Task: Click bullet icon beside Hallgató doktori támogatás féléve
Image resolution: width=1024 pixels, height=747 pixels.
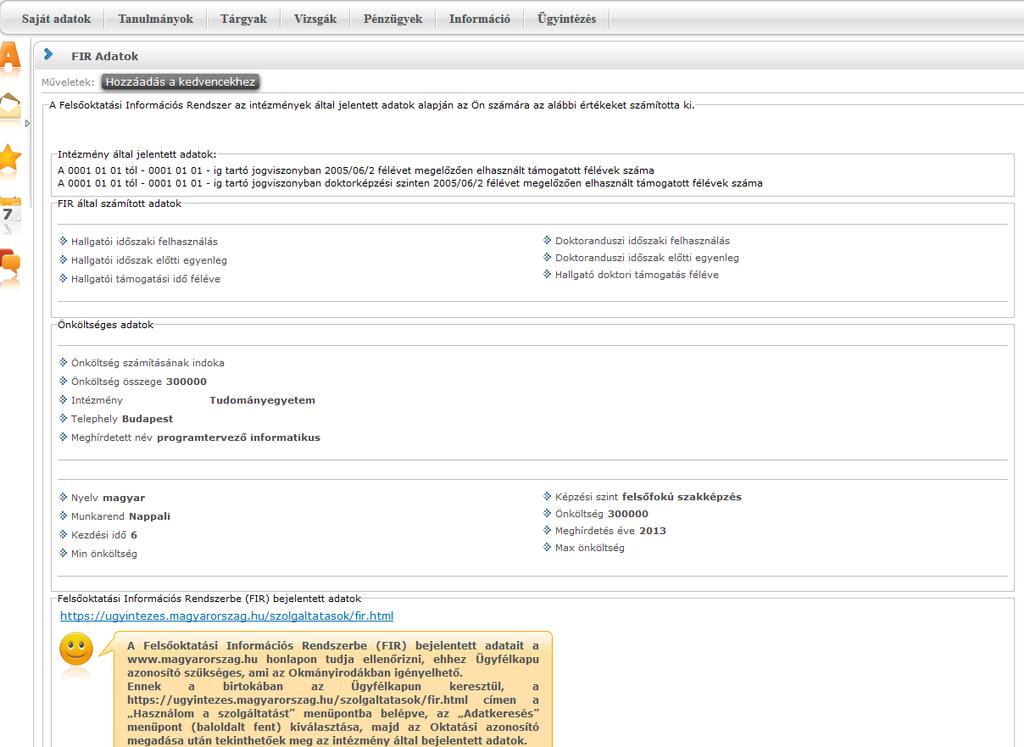Action: coord(547,274)
